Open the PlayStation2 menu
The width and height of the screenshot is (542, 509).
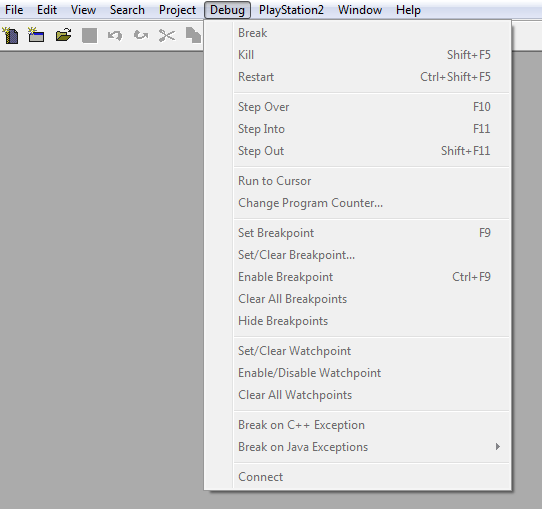pyautogui.click(x=291, y=10)
